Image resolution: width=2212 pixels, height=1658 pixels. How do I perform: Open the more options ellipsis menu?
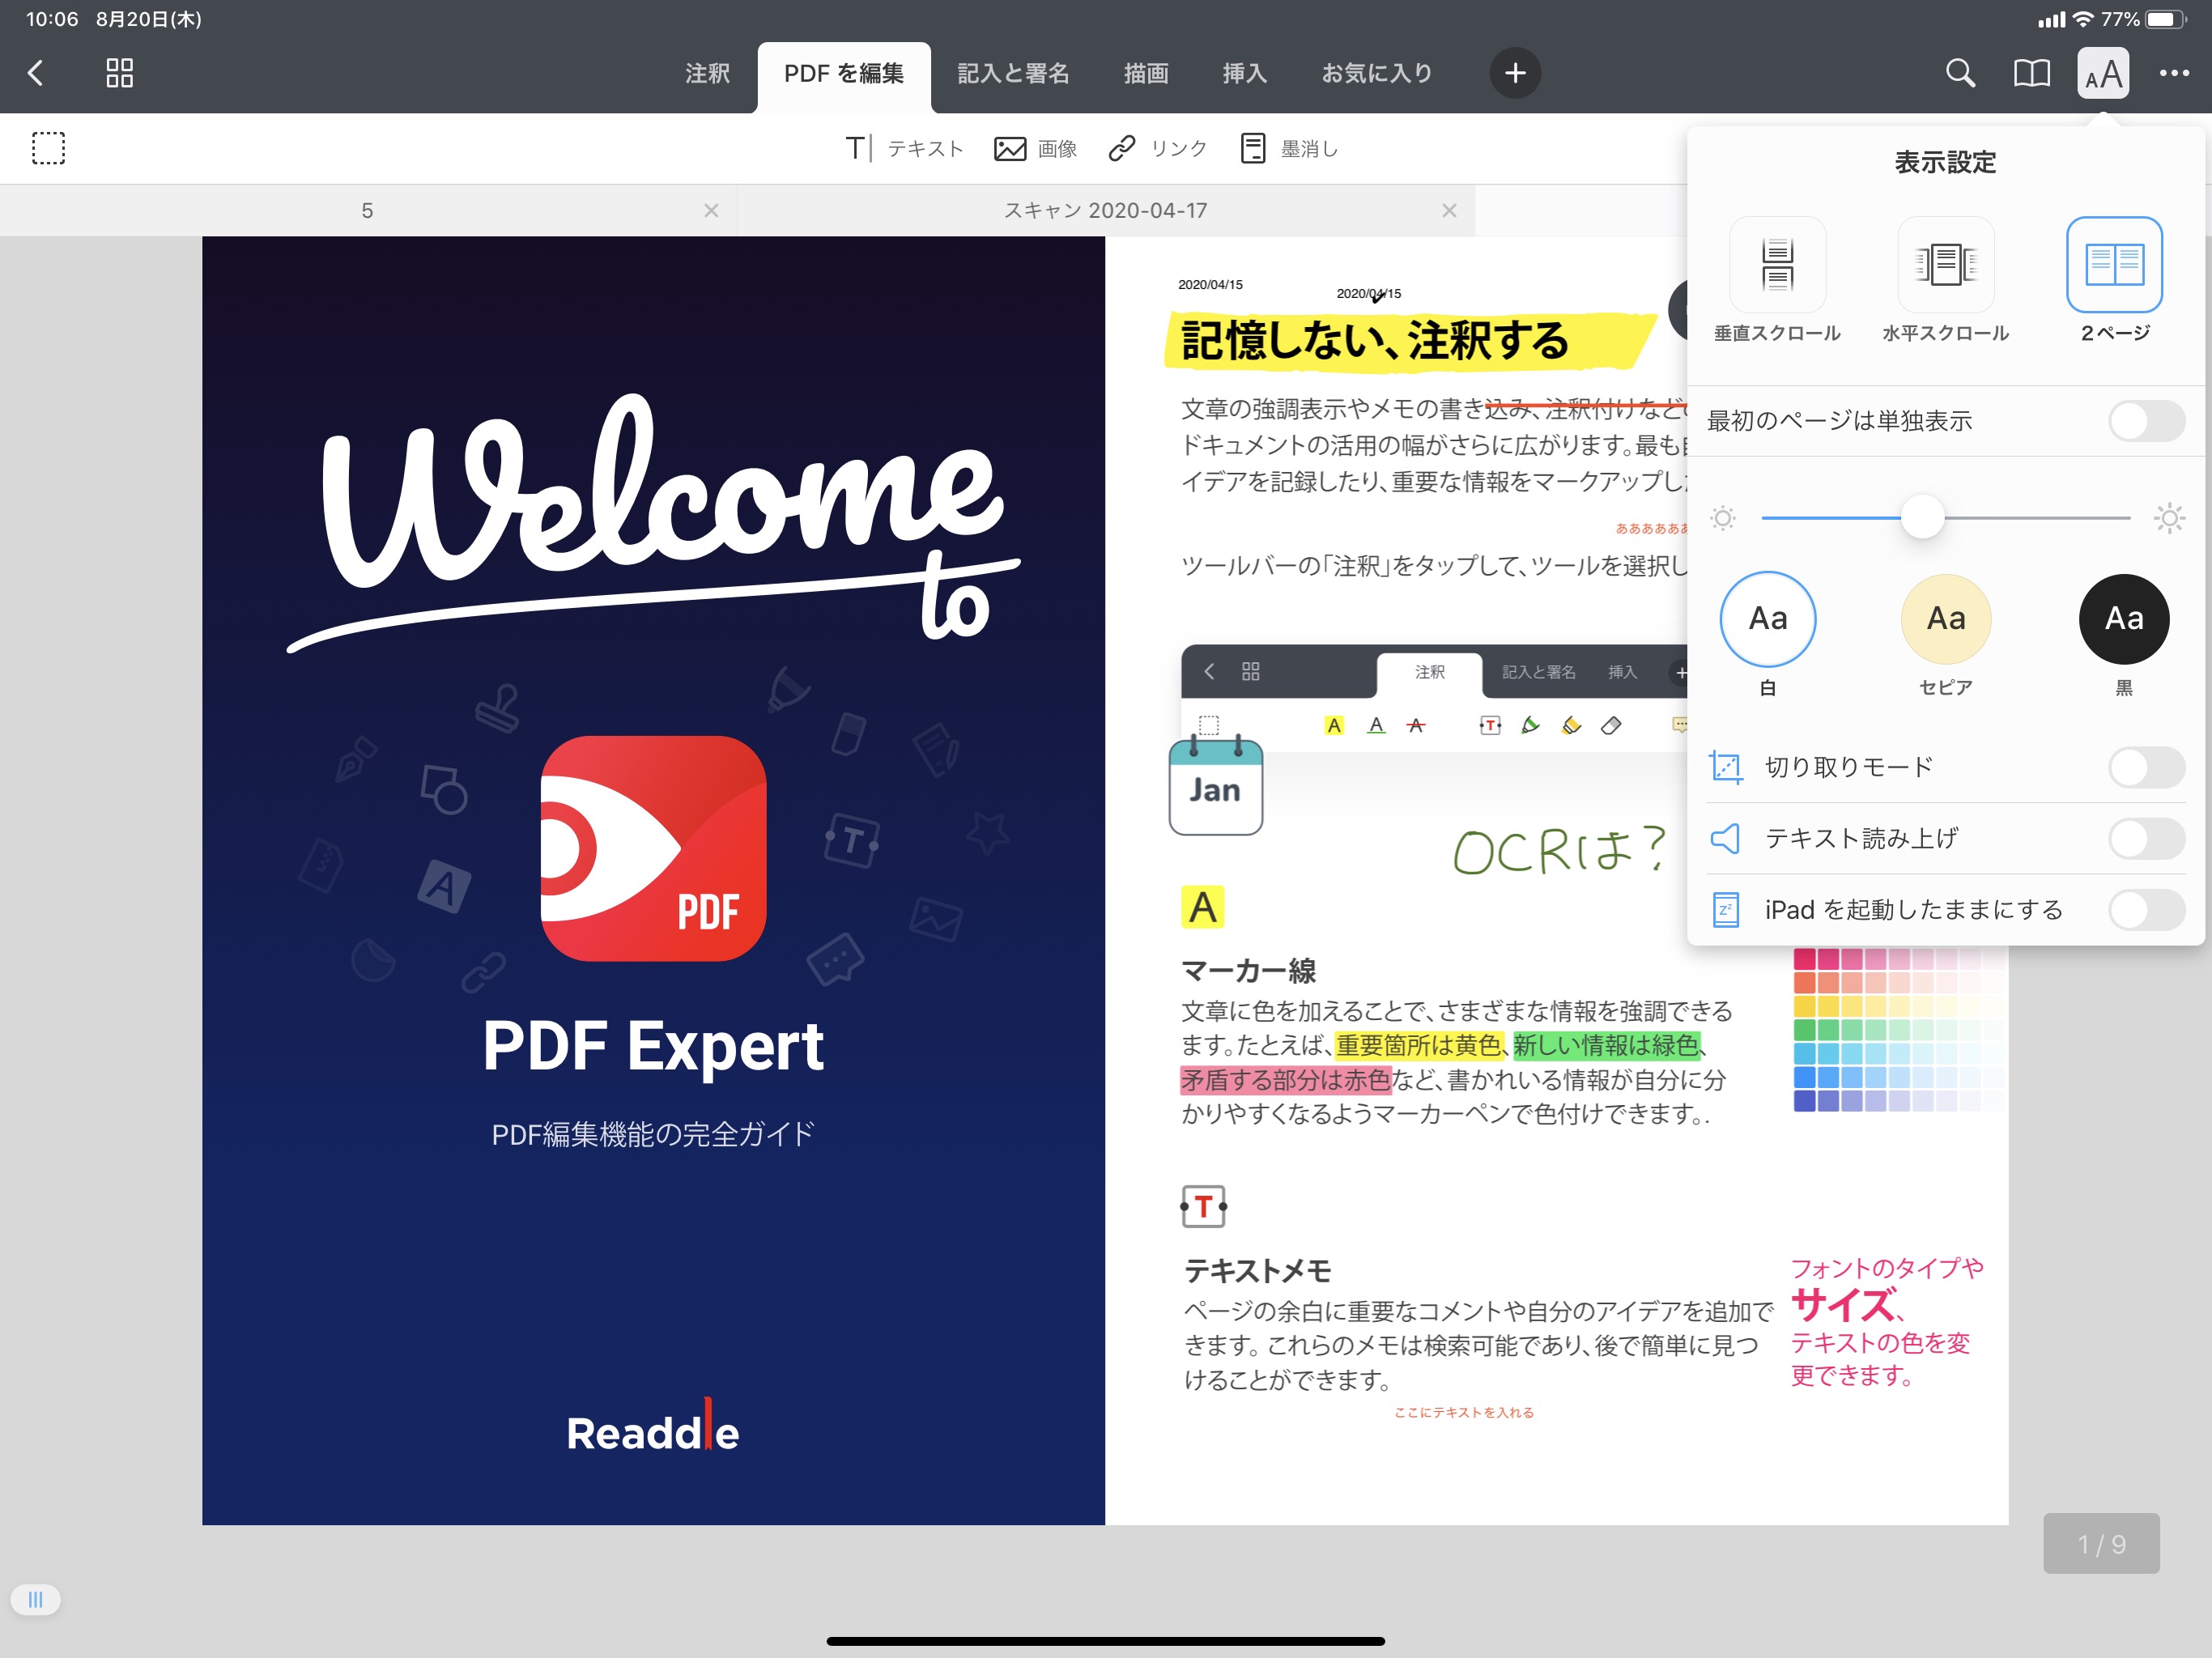(x=2174, y=73)
